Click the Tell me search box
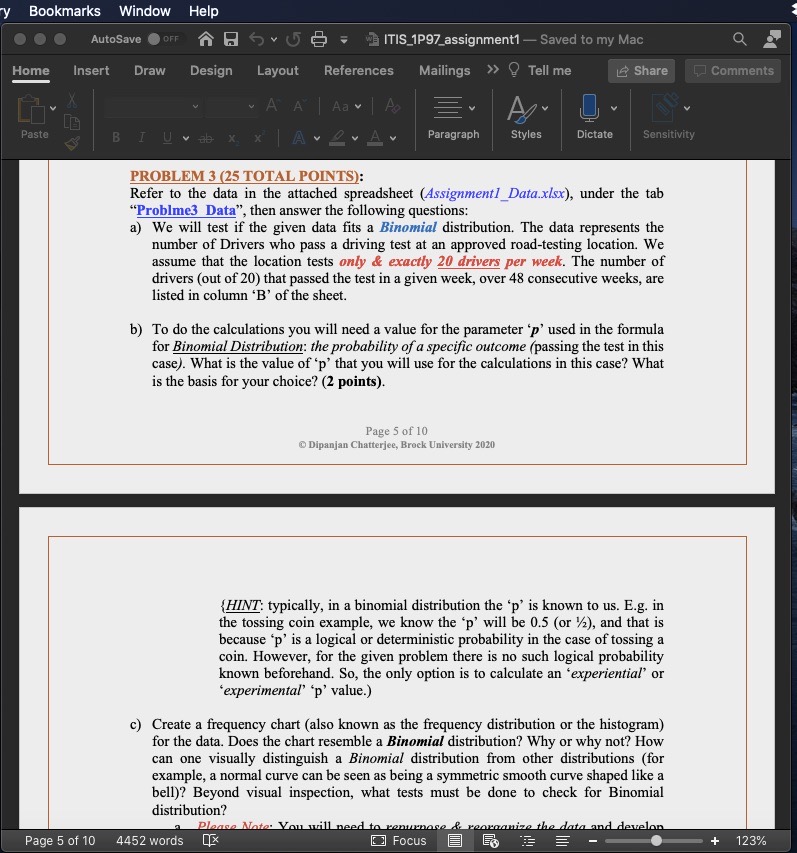 point(540,70)
